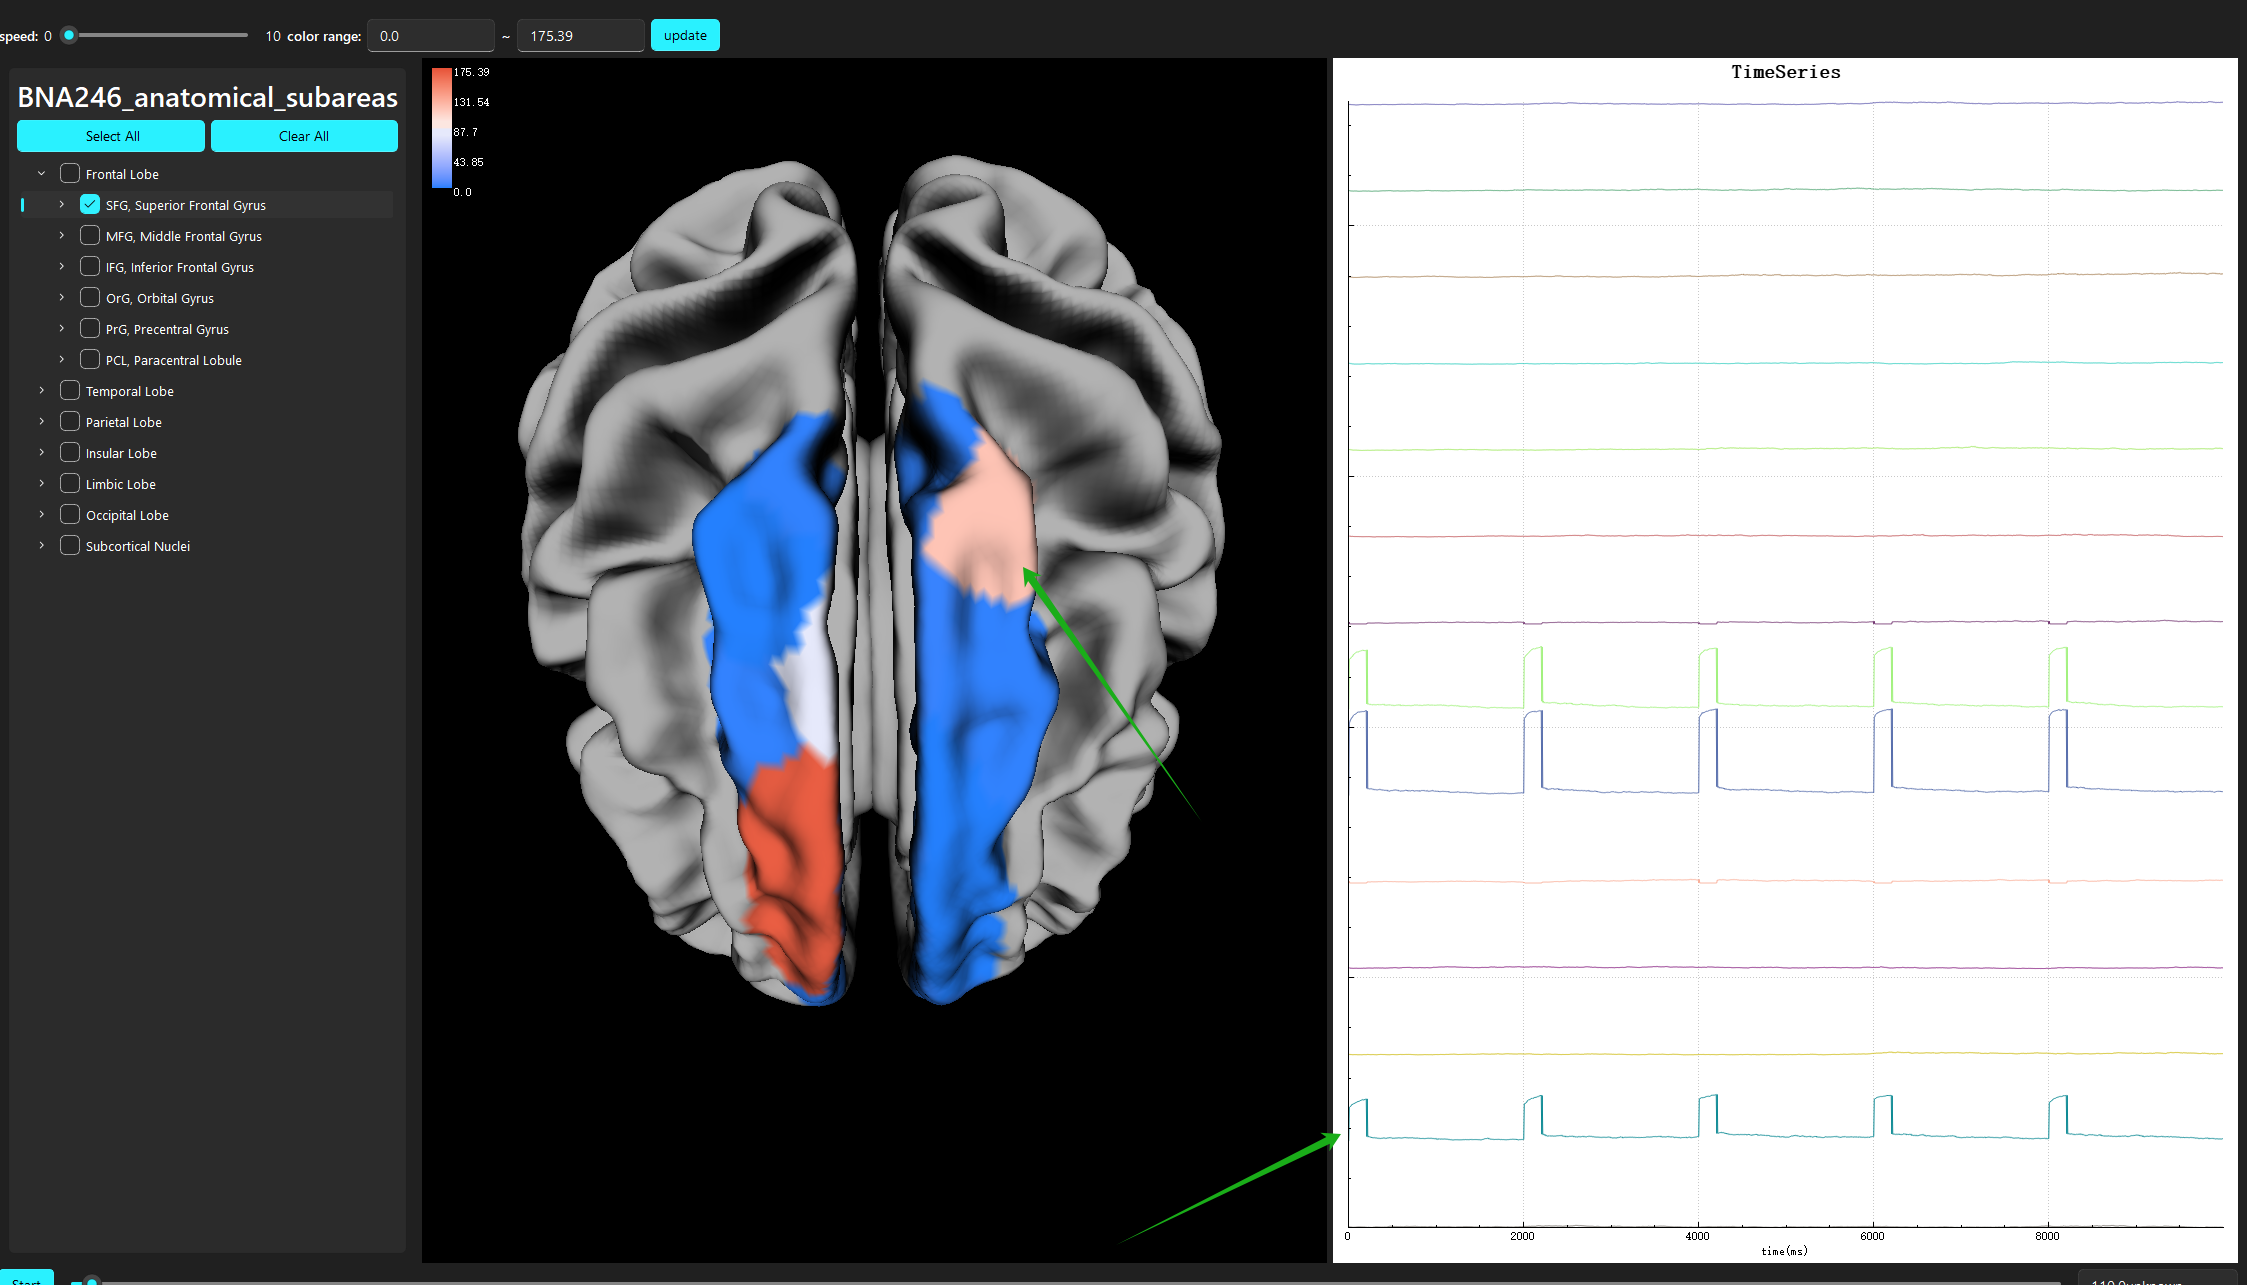Apply color range with update button
The width and height of the screenshot is (2247, 1285).
685,35
